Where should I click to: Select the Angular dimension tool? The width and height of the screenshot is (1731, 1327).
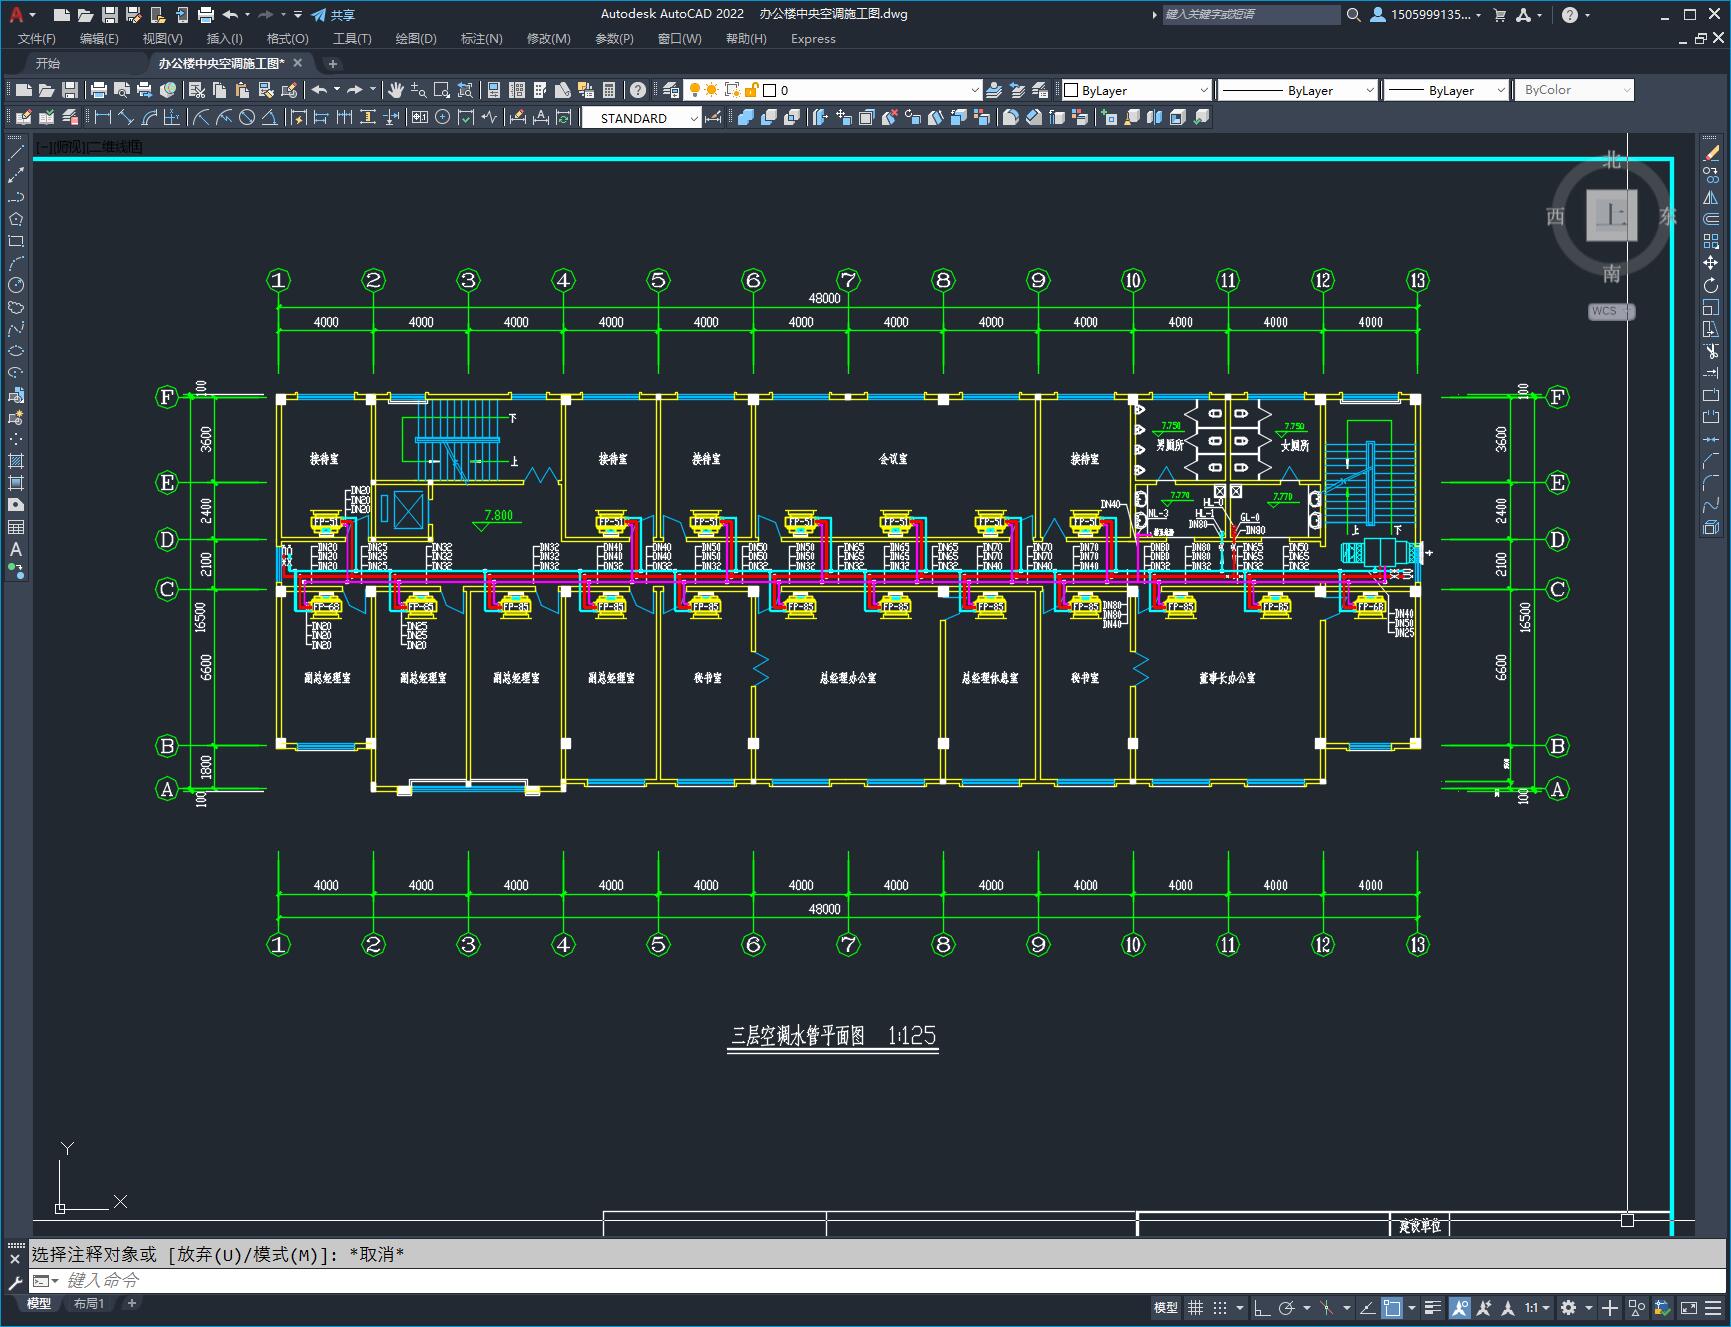click(269, 118)
